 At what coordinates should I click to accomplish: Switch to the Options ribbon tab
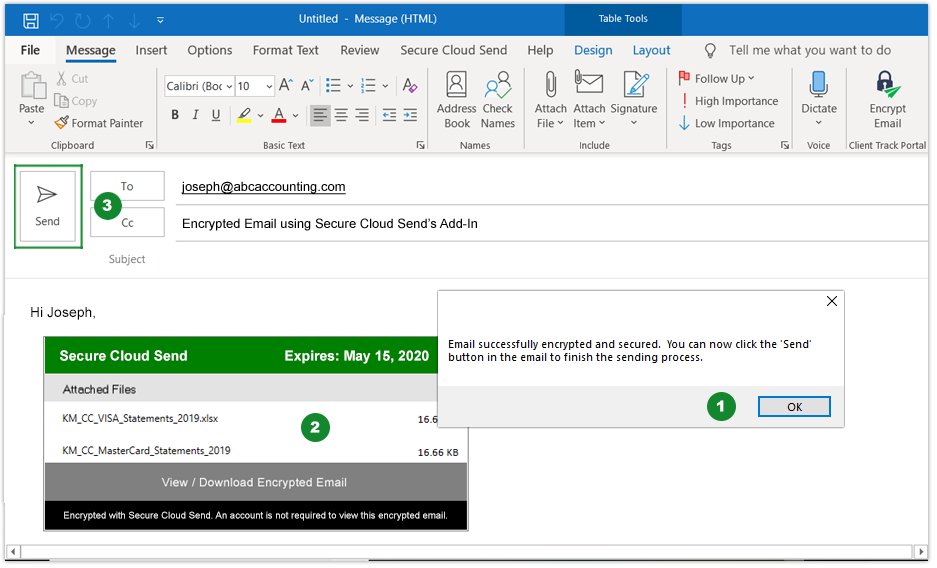(x=210, y=50)
